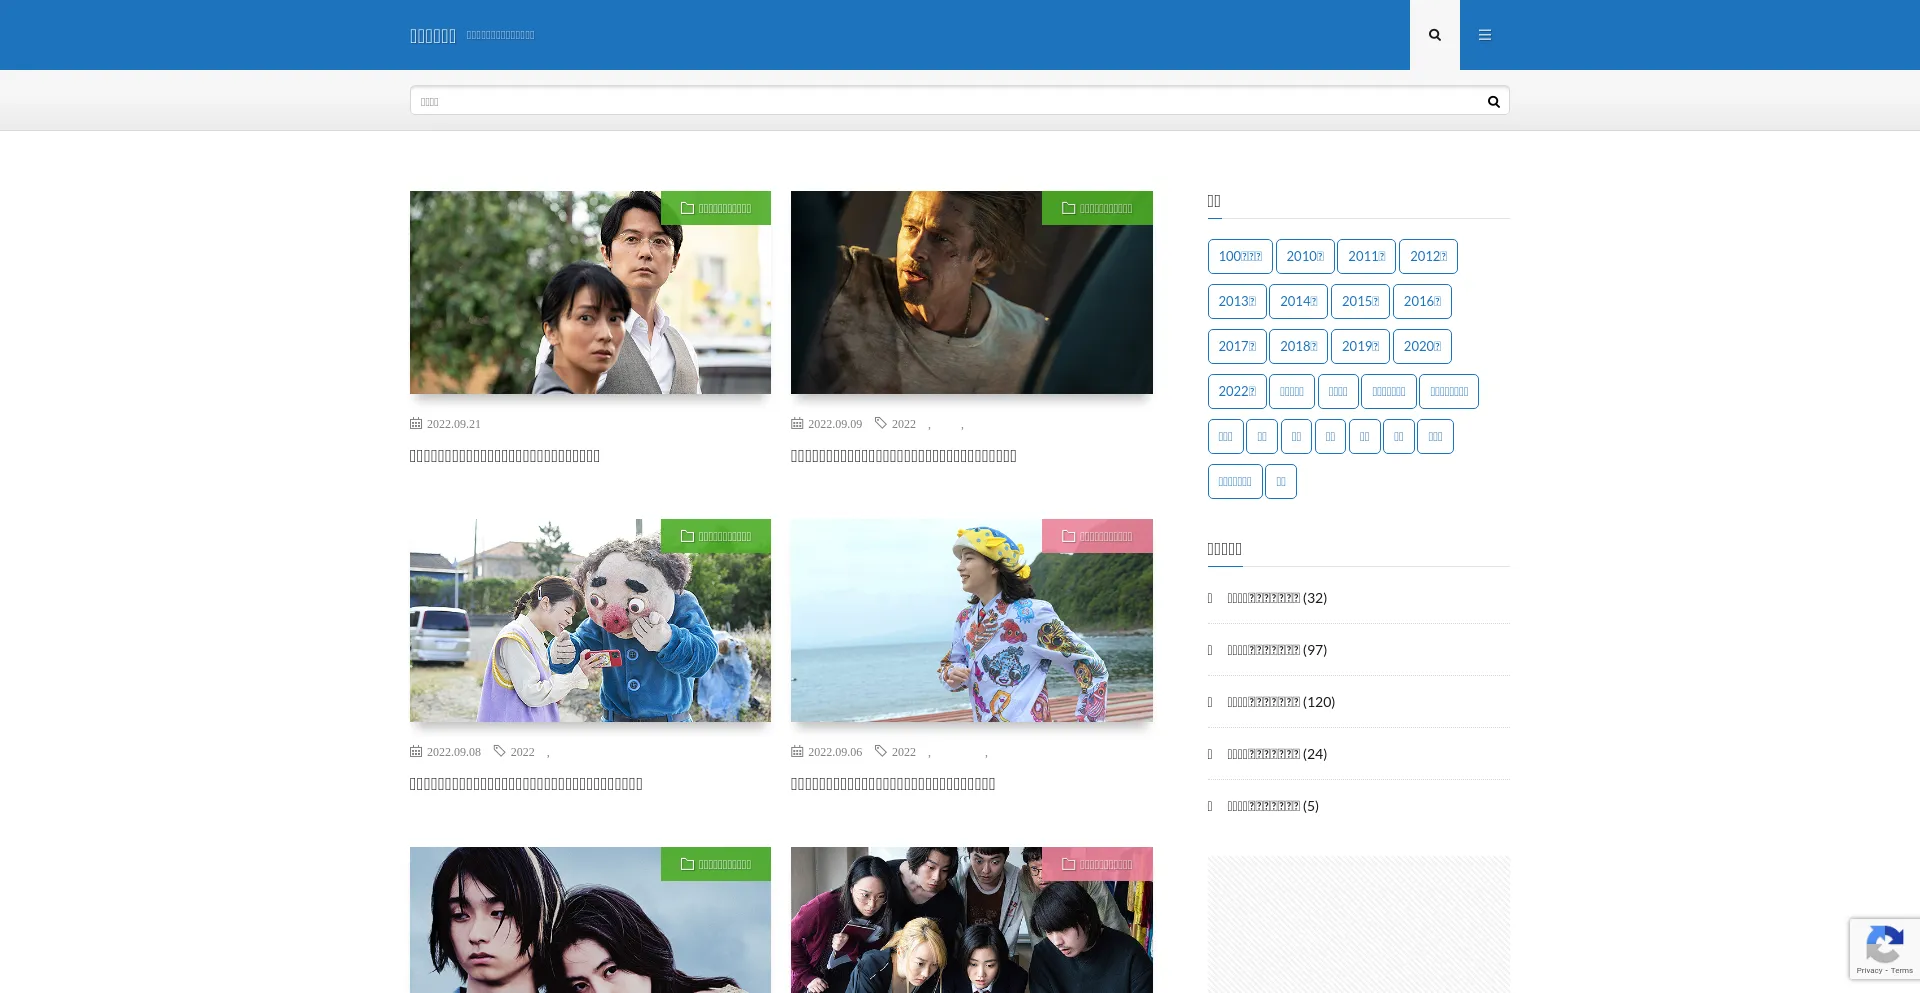Select the 2018 tag in the sidebar
This screenshot has height=993, width=1920.
(x=1298, y=347)
